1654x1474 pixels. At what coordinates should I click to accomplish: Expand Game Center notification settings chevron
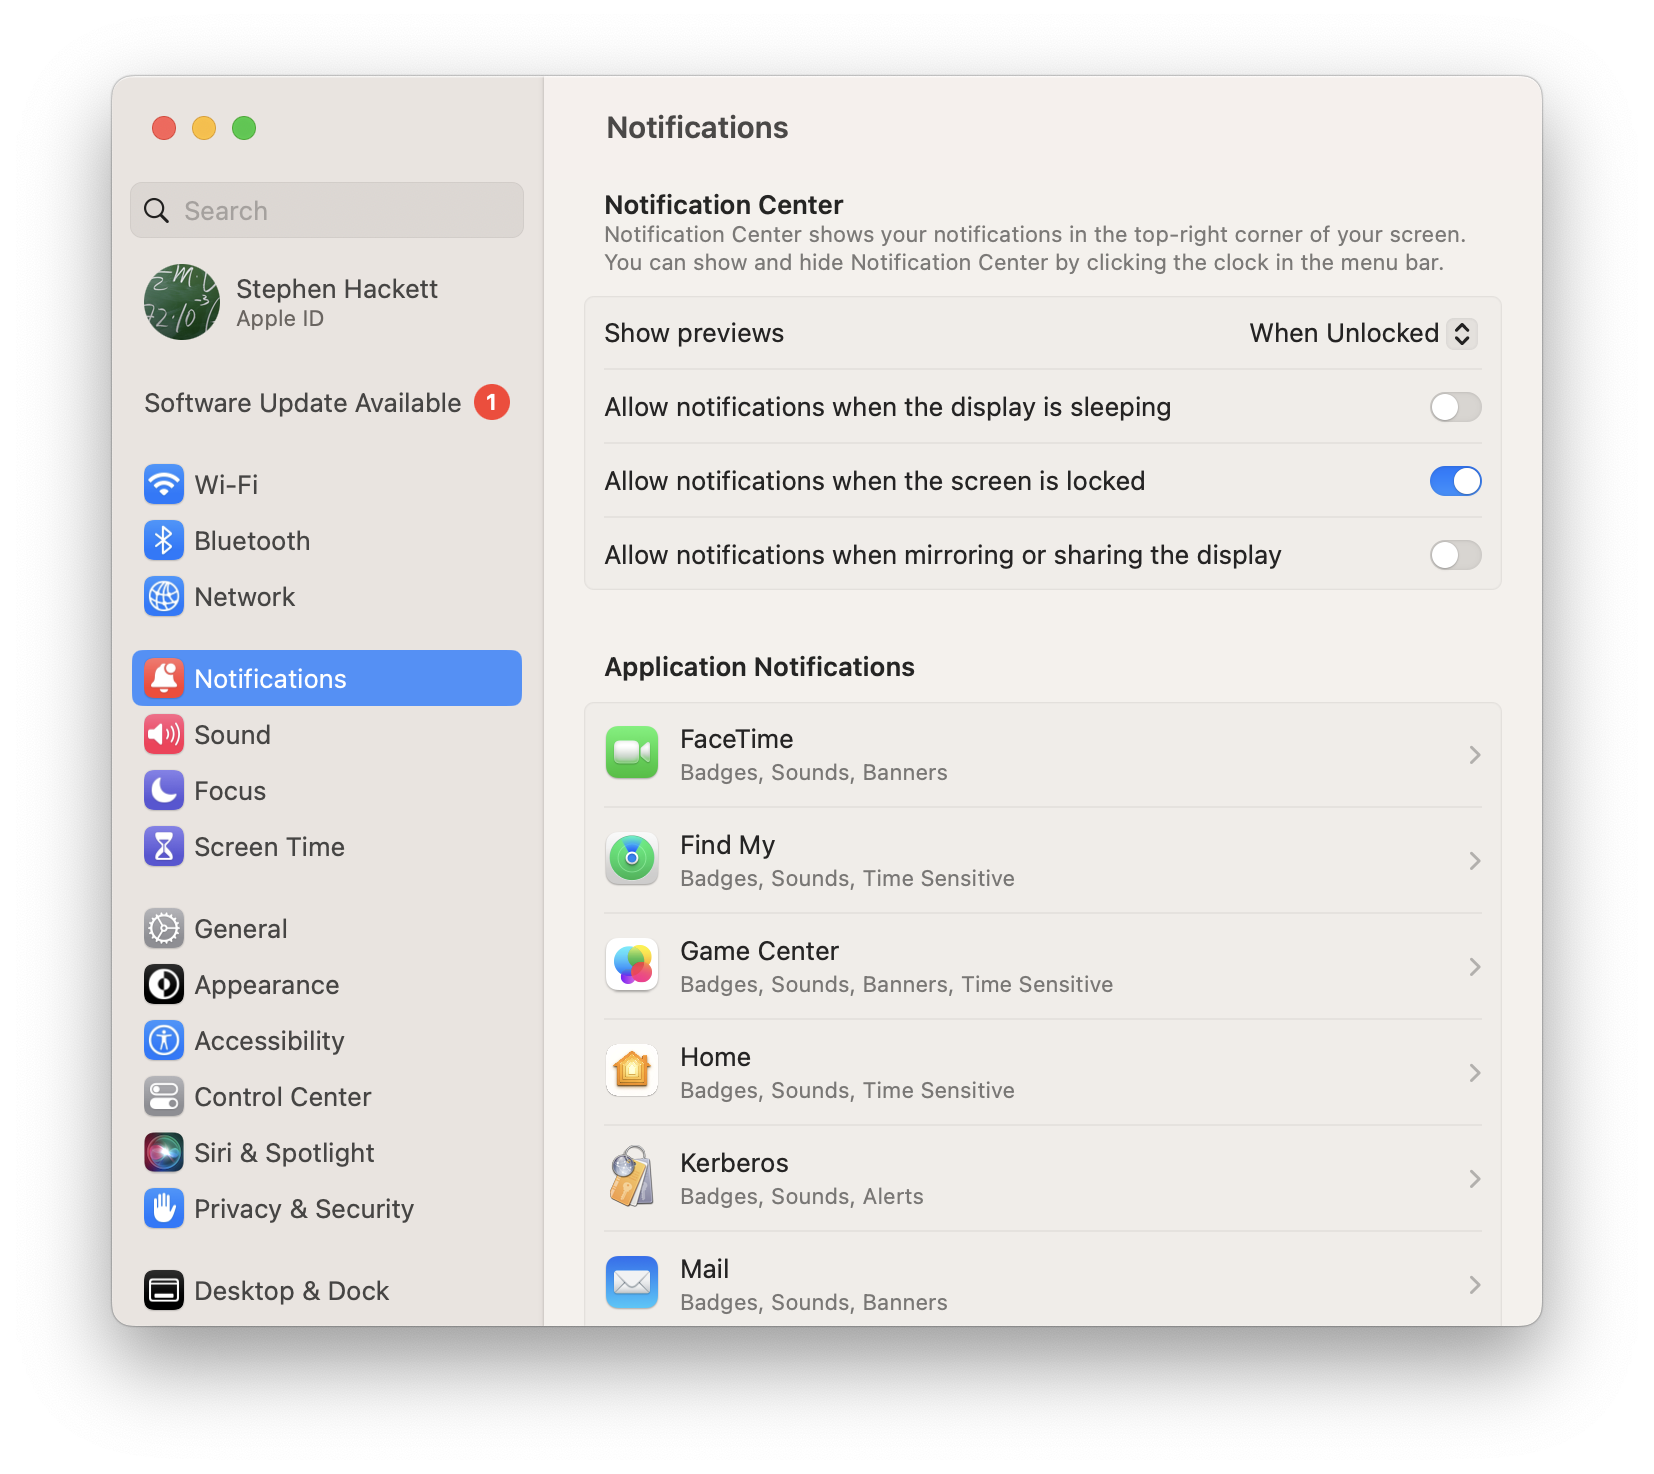(x=1474, y=967)
